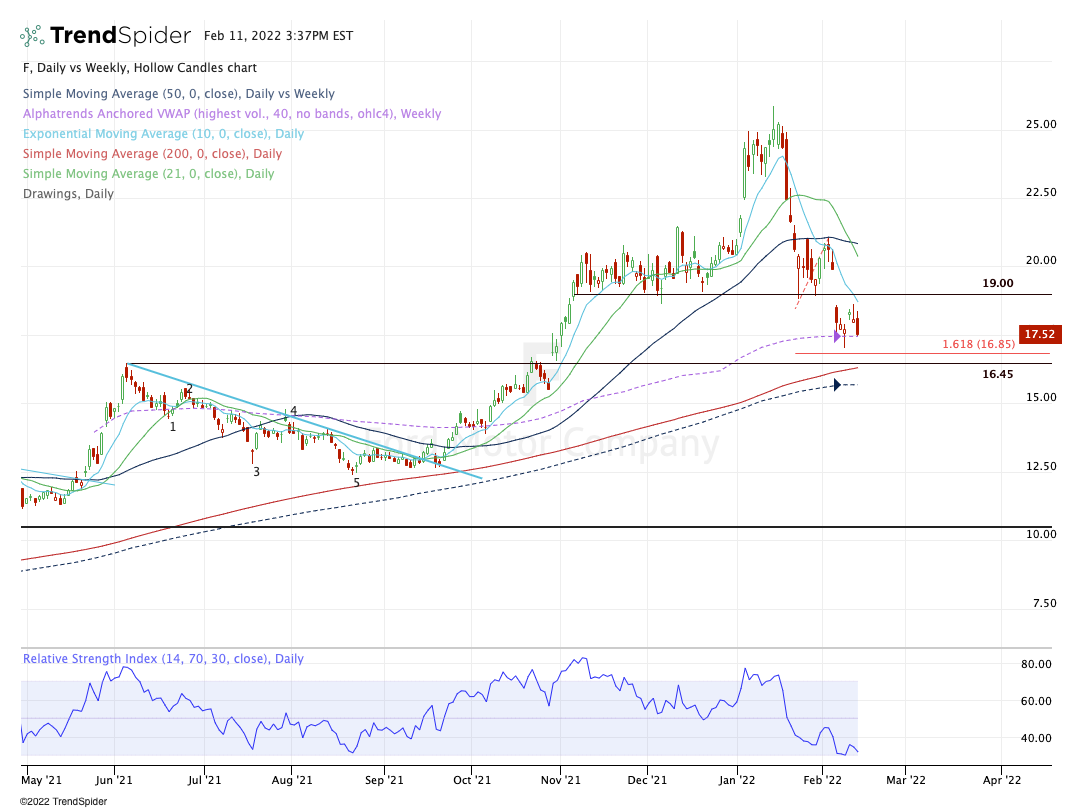The width and height of the screenshot is (1082, 811).
Task: Click Elliott wave label 3 on chart
Action: [256, 471]
